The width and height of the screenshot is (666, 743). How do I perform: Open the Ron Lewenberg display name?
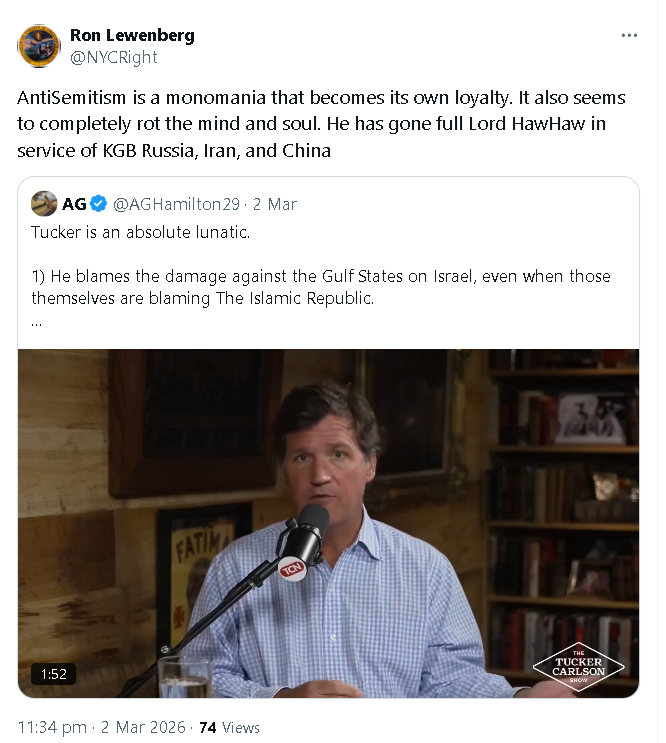coord(132,35)
